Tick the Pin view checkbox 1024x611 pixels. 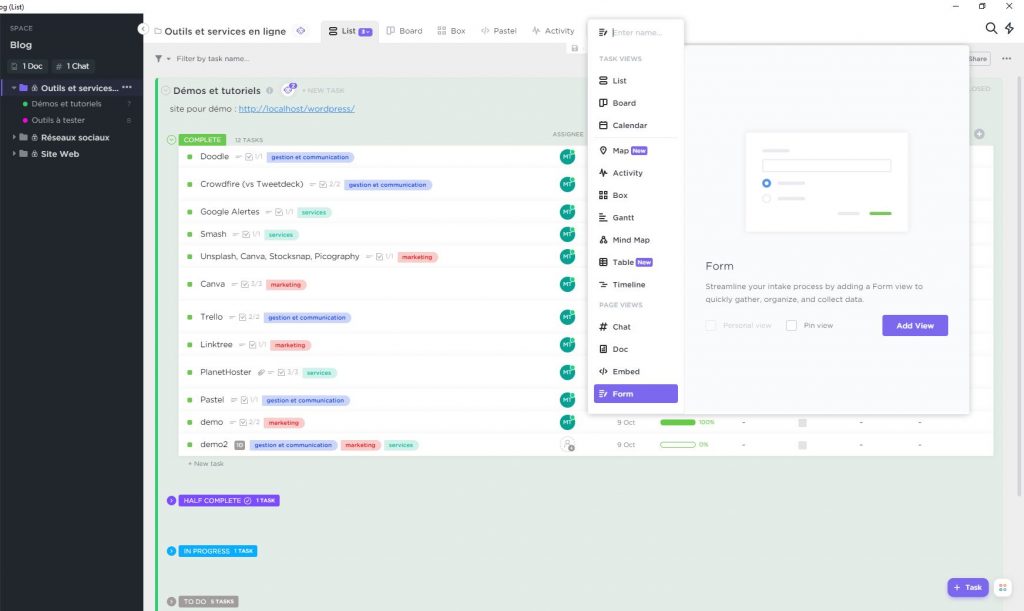[791, 325]
